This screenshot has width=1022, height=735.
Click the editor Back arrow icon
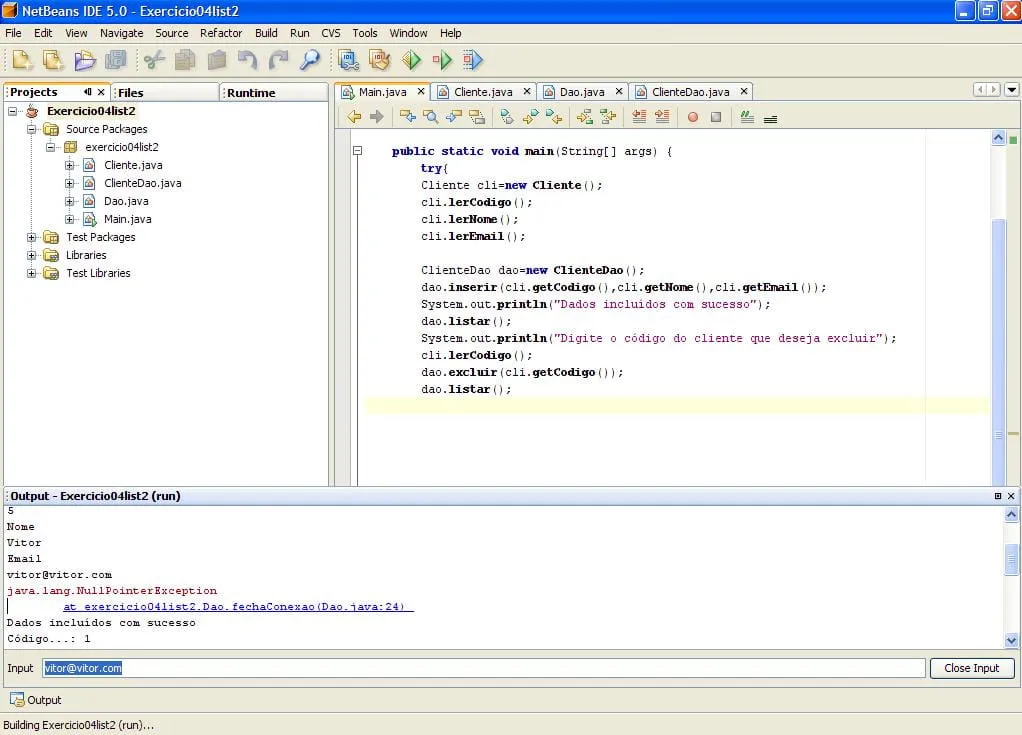pyautogui.click(x=354, y=117)
